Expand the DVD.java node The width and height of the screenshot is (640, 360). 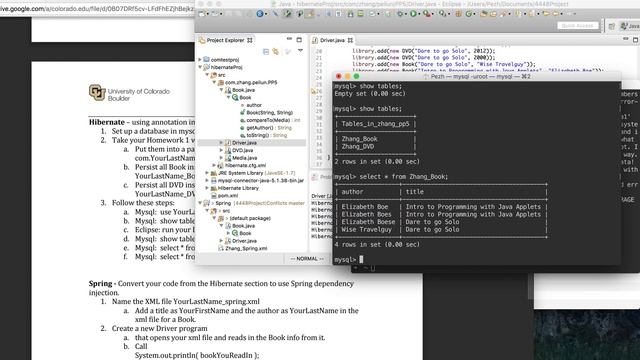pos(222,150)
